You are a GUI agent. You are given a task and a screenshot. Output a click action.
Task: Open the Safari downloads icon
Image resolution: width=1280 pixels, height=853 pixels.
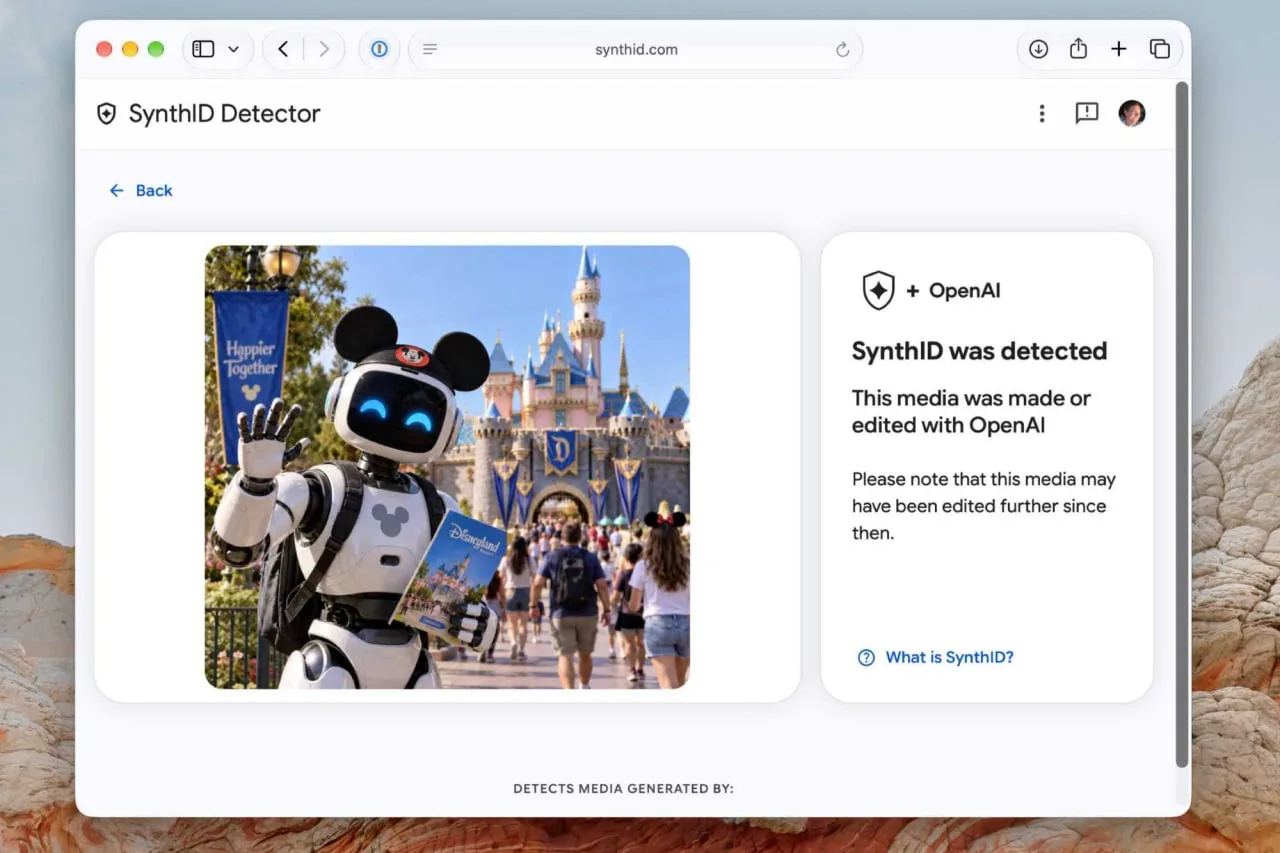click(1038, 49)
